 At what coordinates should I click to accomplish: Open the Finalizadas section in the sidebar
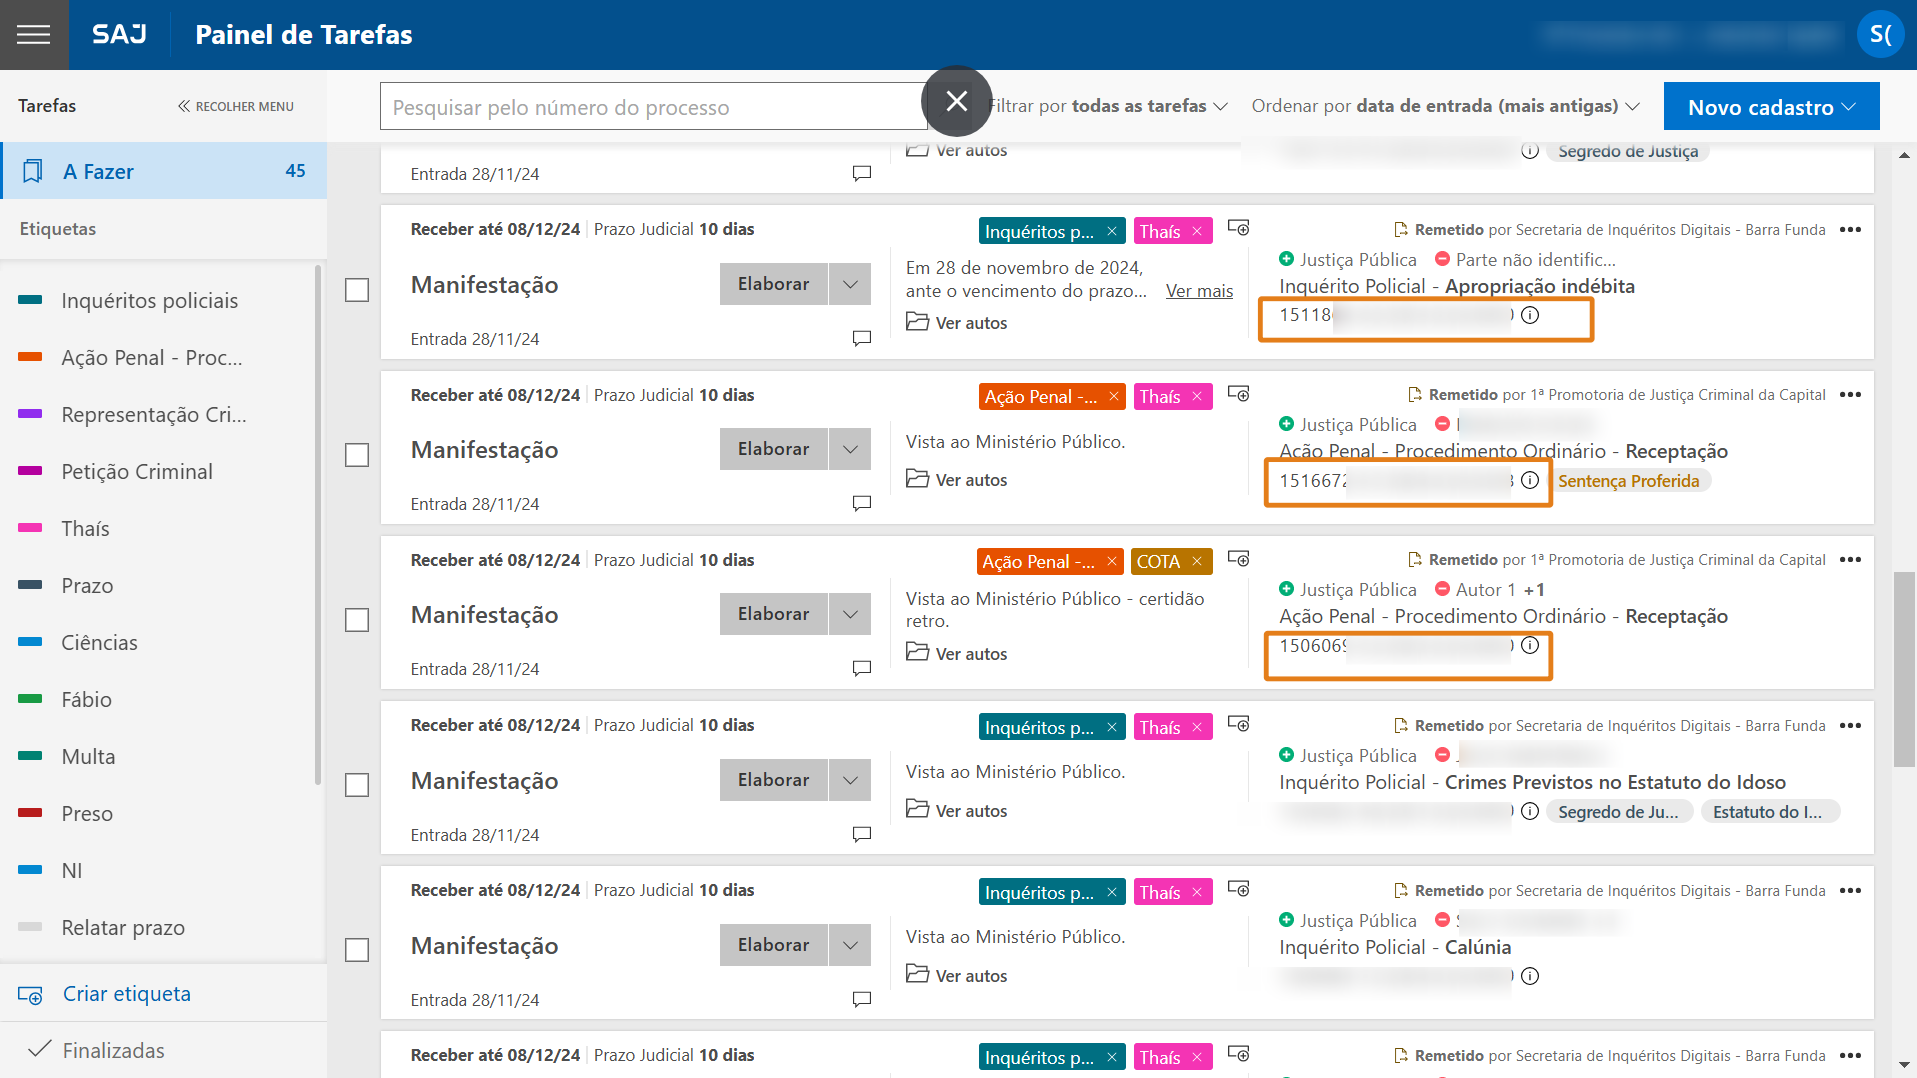113,1050
